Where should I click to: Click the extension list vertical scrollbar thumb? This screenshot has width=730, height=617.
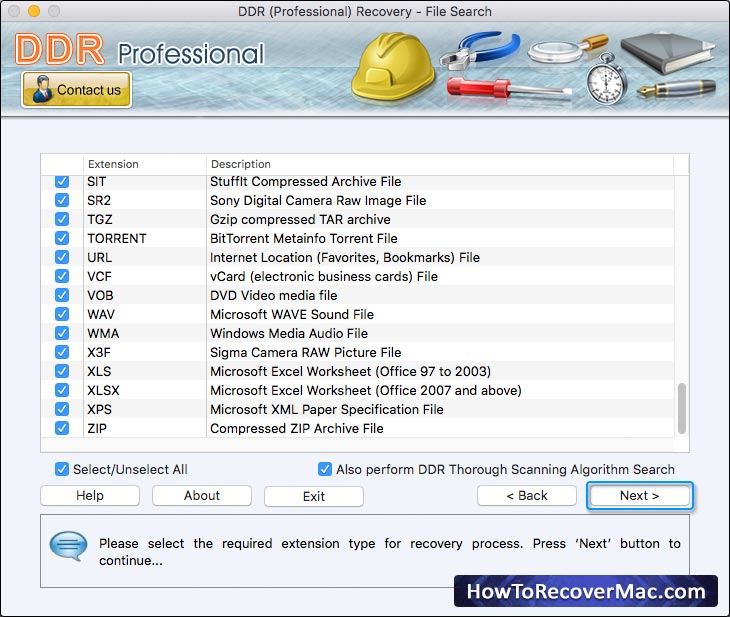682,408
